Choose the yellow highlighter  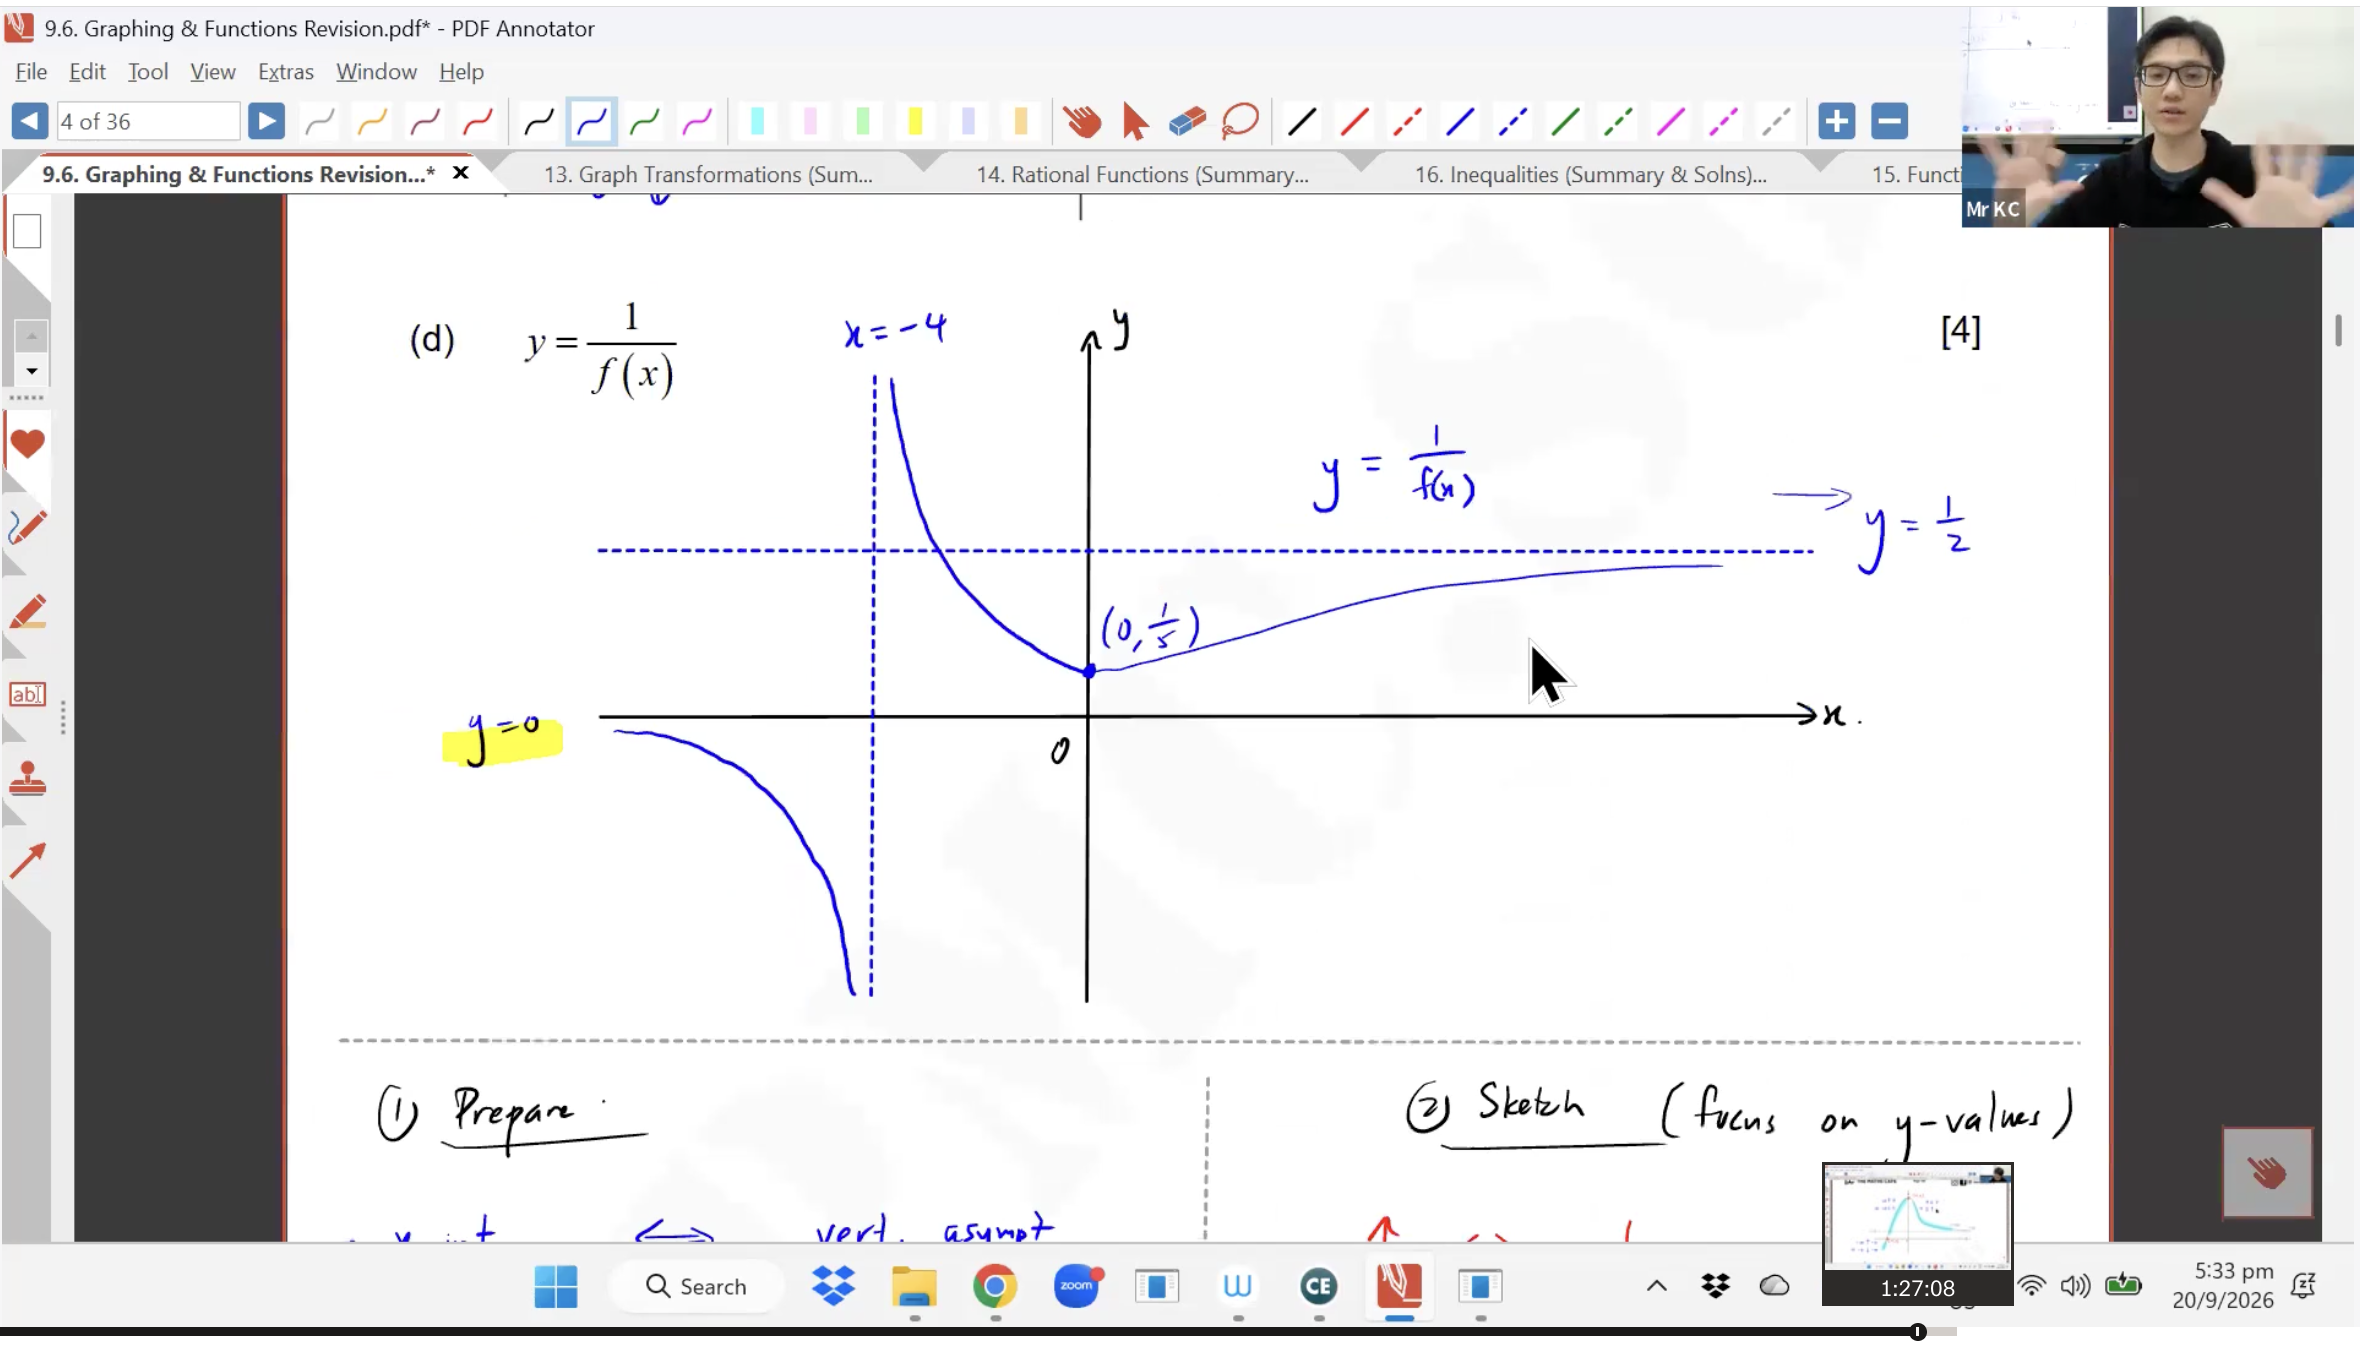click(914, 122)
